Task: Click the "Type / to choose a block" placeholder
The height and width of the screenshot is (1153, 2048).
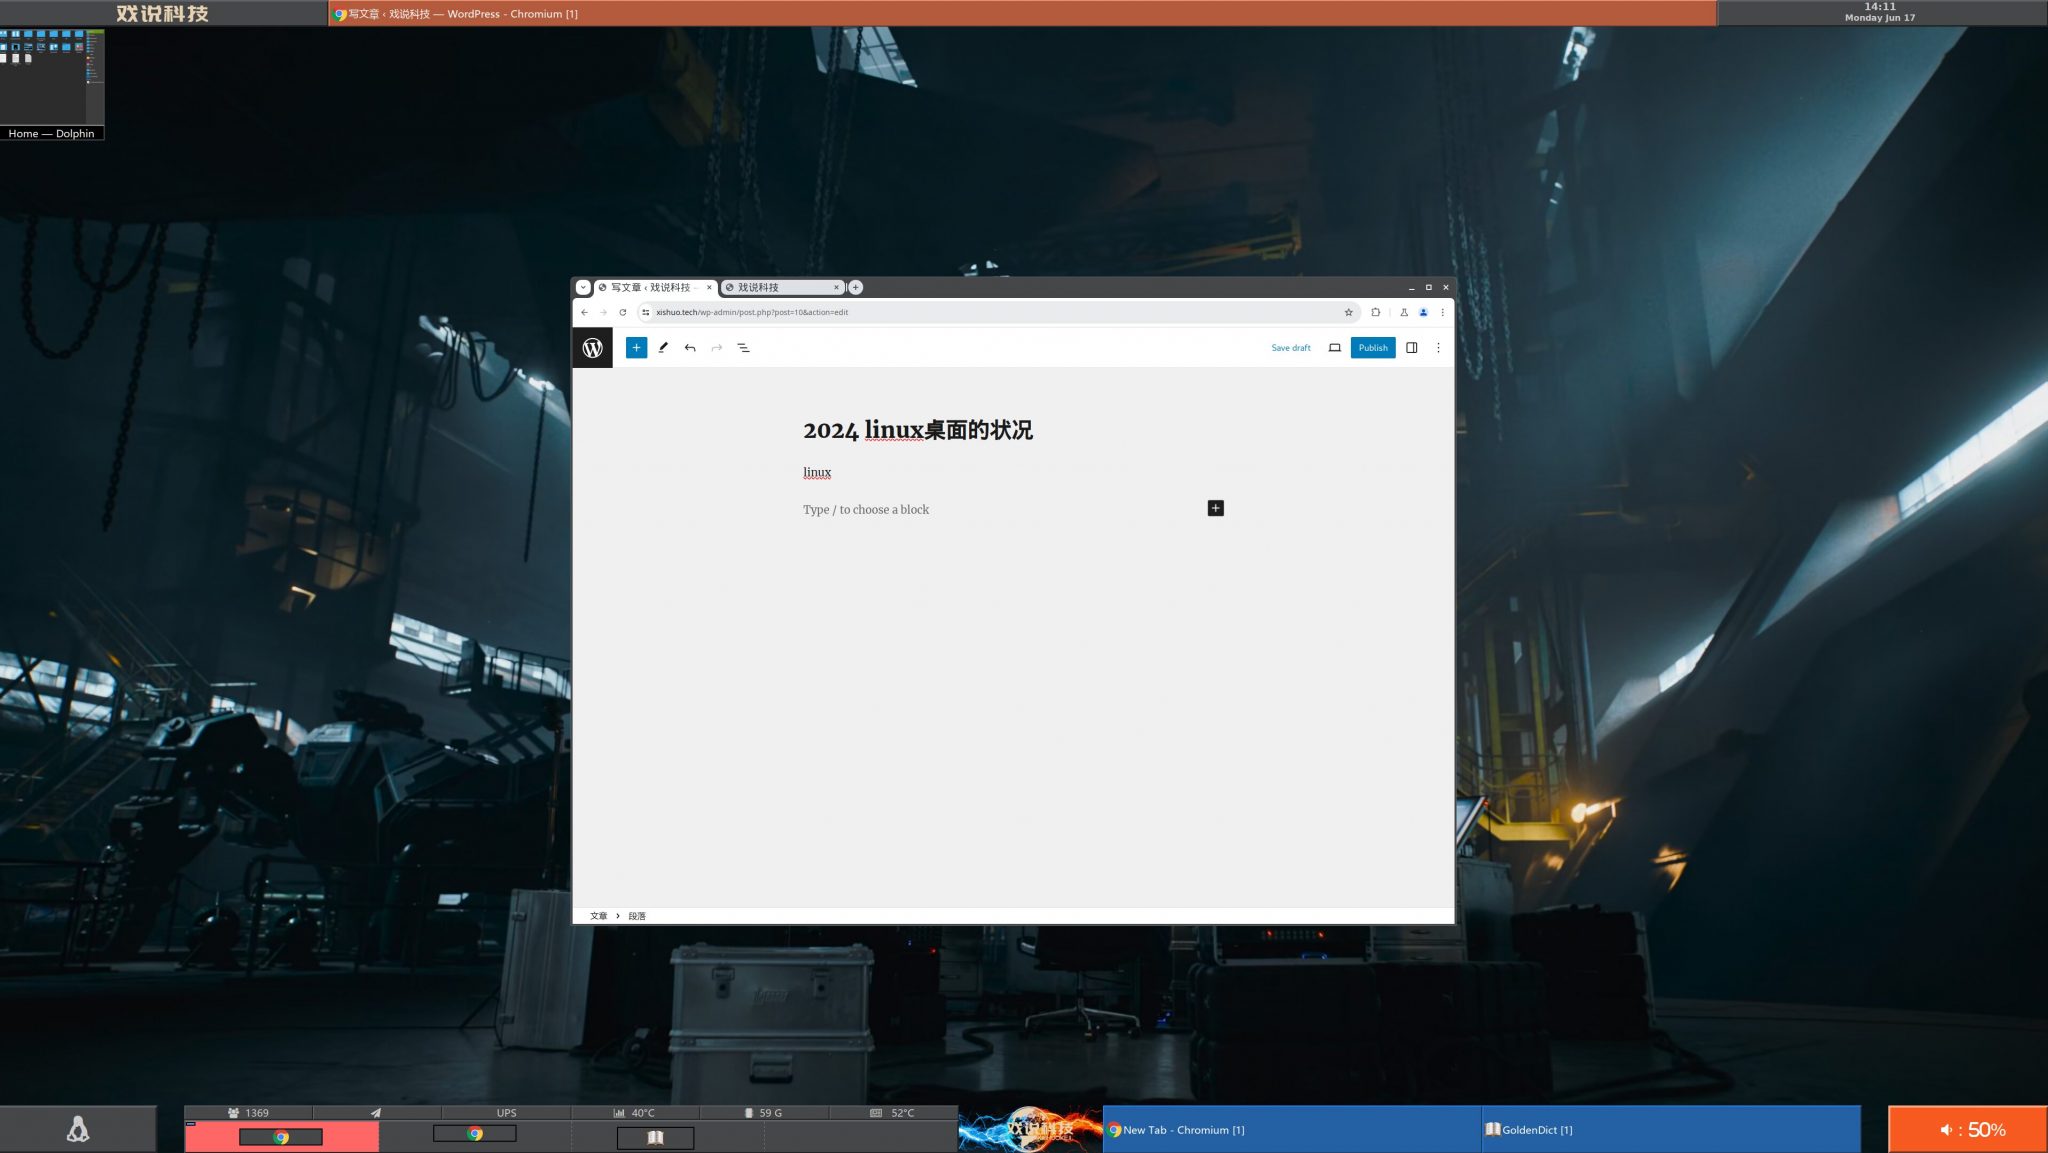Action: (866, 510)
